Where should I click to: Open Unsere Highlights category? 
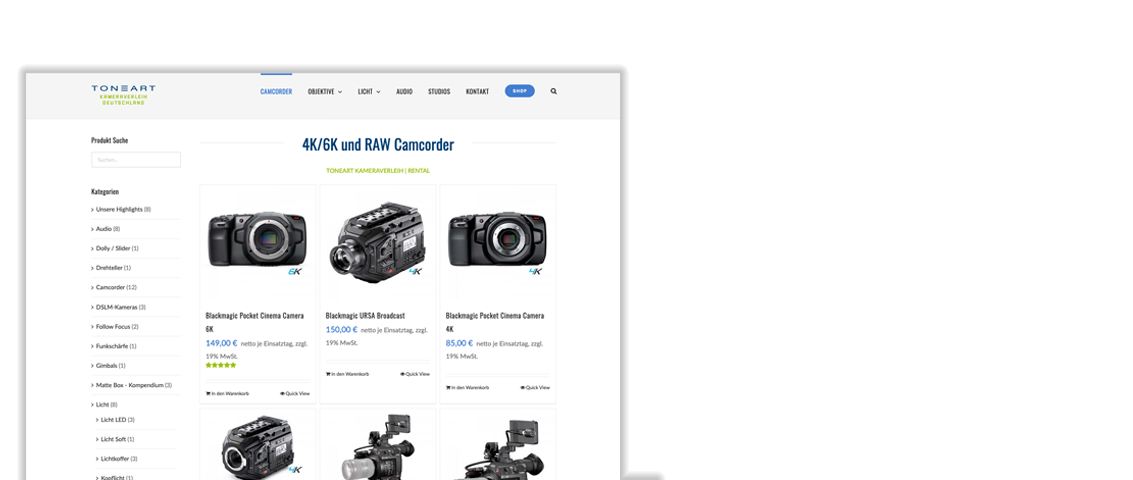pos(123,210)
